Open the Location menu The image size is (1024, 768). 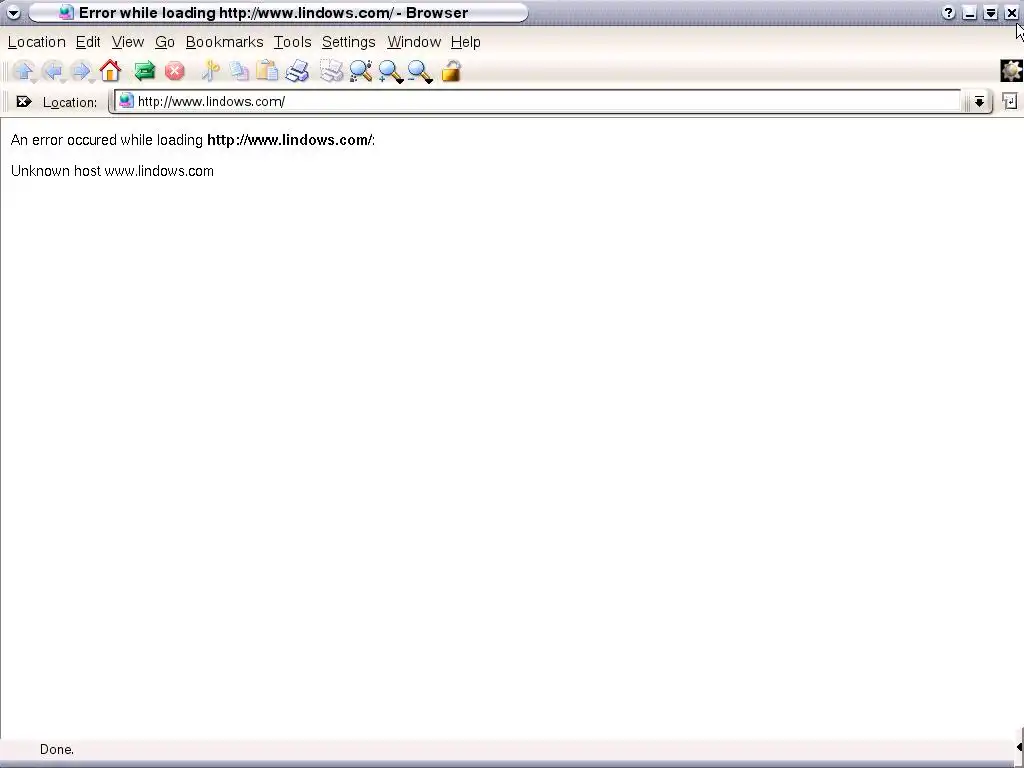point(37,42)
